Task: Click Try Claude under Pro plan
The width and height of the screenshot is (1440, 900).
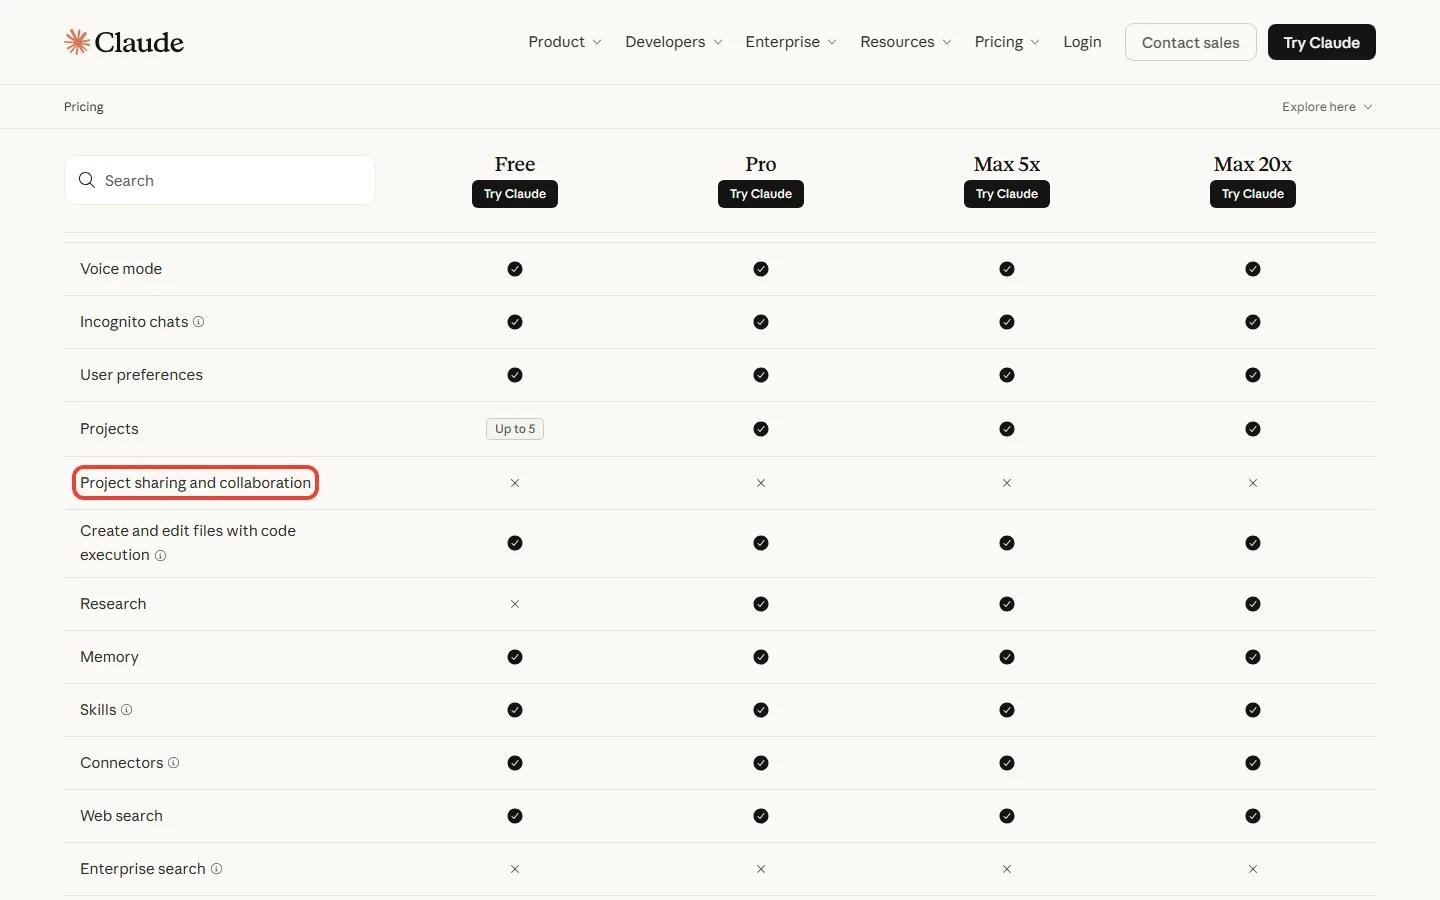Action: [x=761, y=194]
